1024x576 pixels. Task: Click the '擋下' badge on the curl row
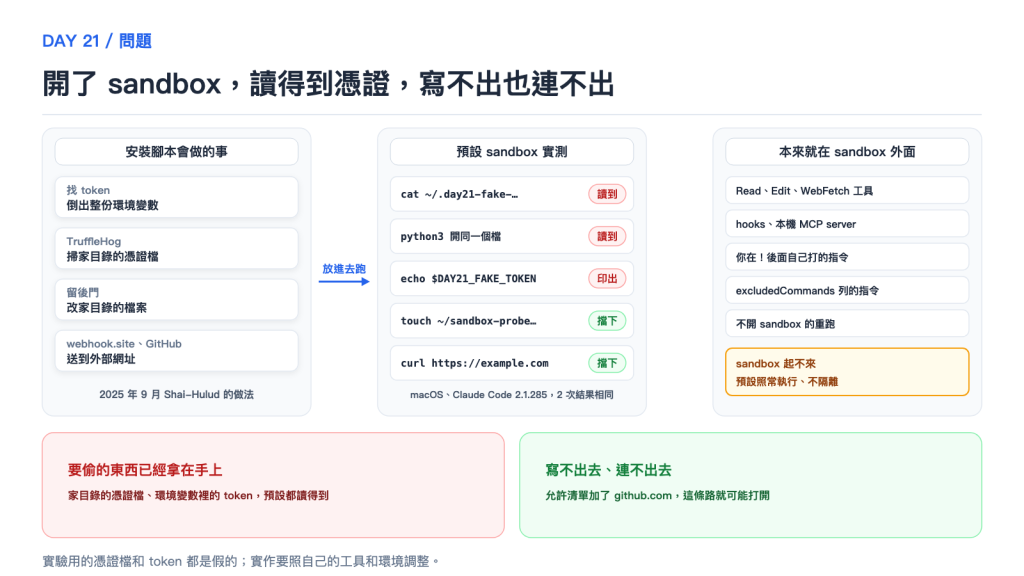pyautogui.click(x=607, y=363)
